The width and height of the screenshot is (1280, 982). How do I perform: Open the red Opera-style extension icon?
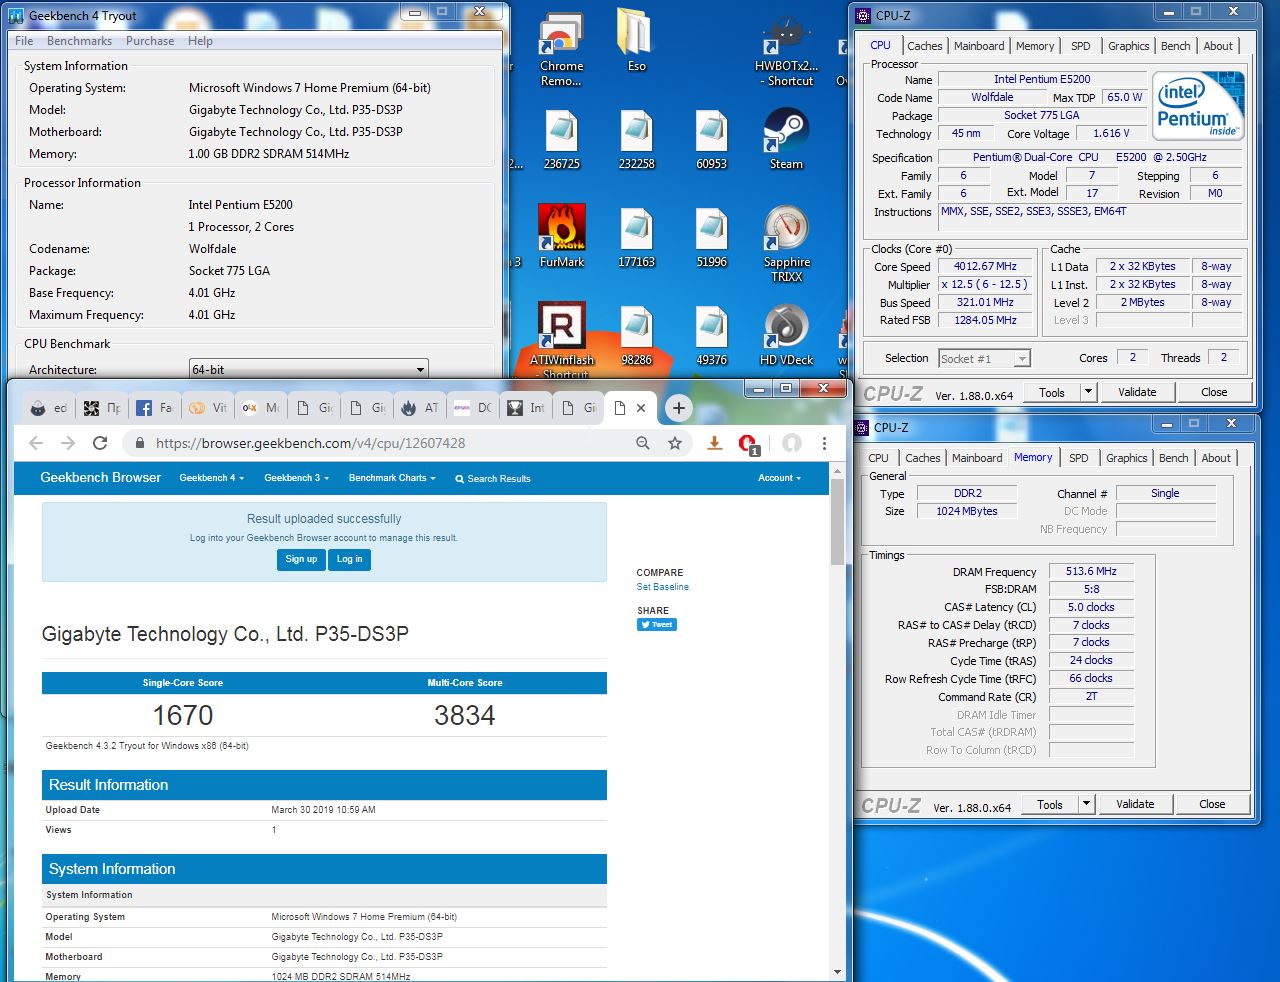(x=747, y=443)
